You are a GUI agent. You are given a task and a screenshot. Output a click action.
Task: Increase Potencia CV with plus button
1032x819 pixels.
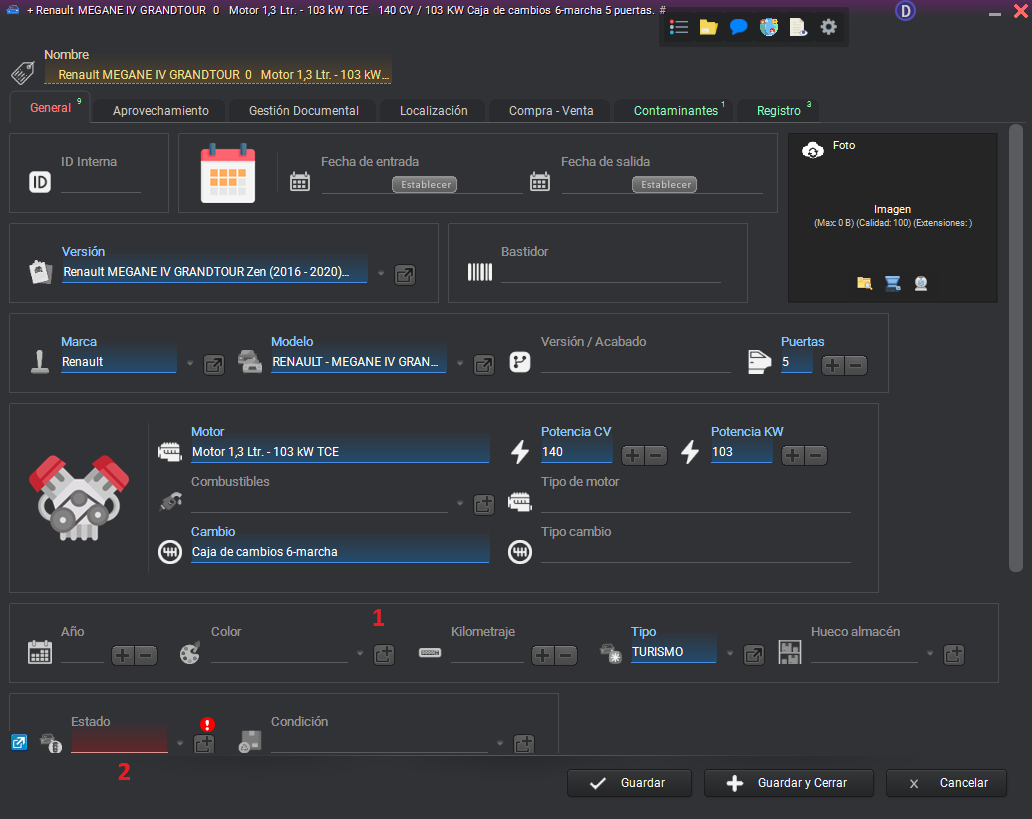pos(632,456)
